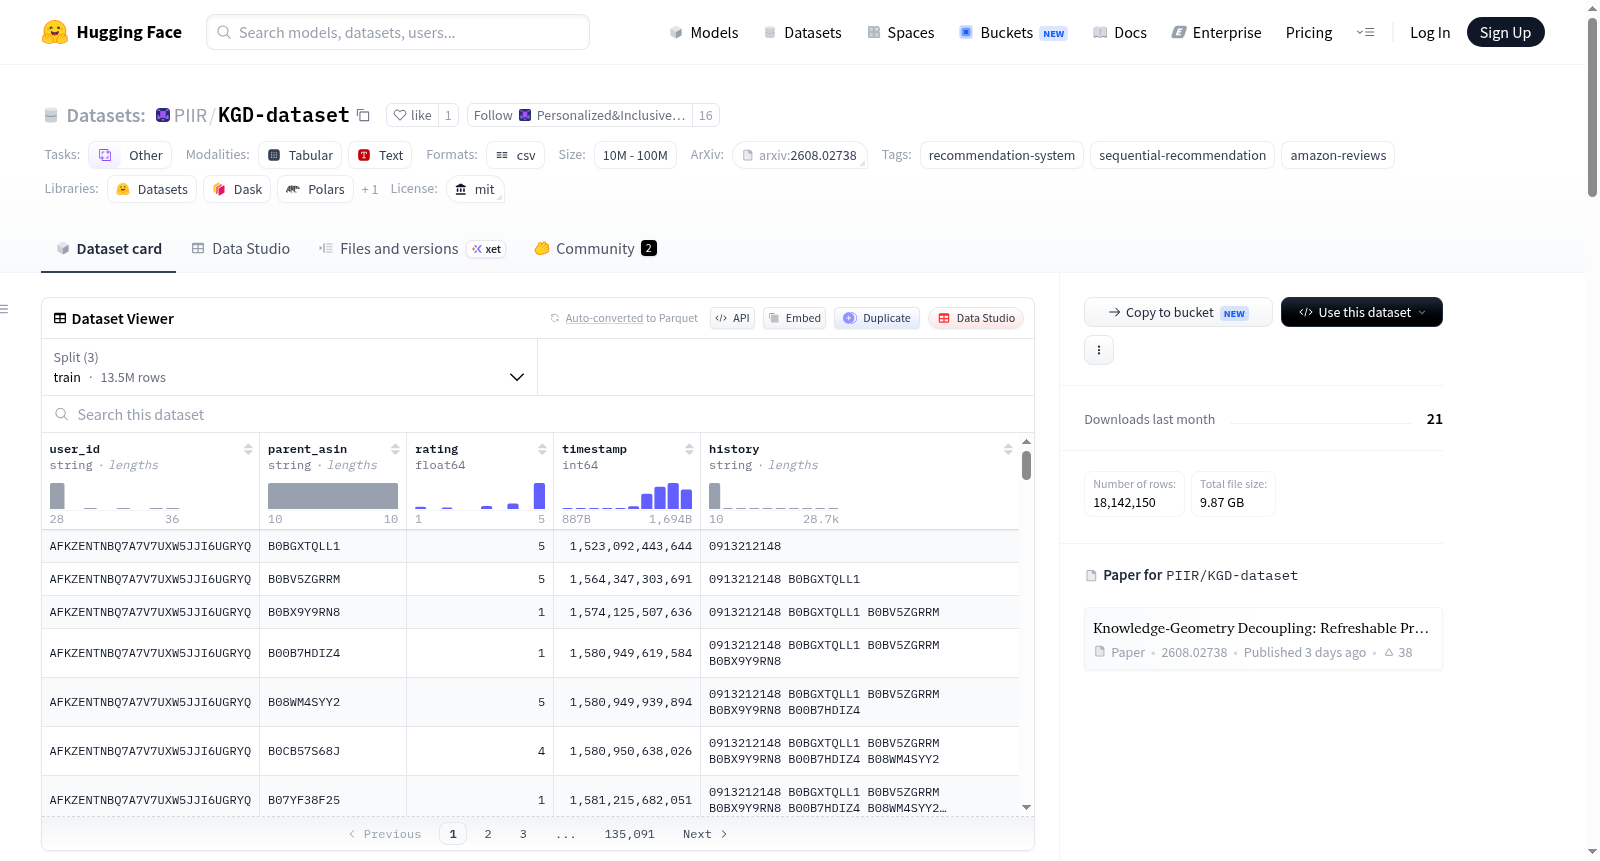Open the arxiv:2608.02738 tag

pos(799,155)
